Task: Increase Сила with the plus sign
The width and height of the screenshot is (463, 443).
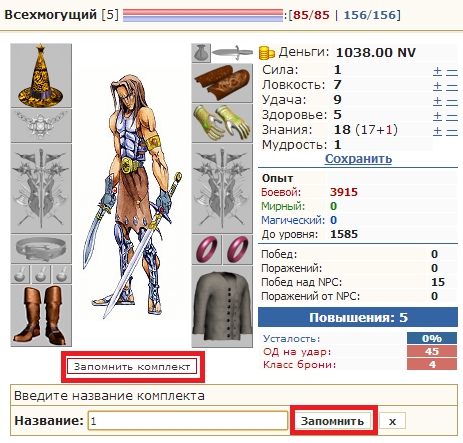Action: (x=437, y=71)
